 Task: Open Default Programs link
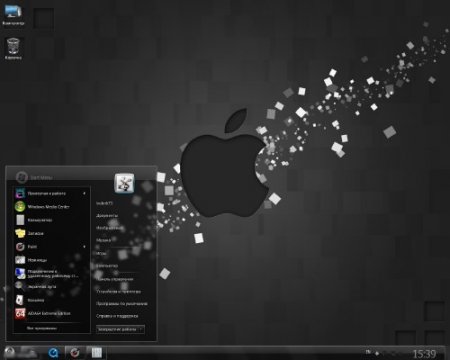(122, 304)
